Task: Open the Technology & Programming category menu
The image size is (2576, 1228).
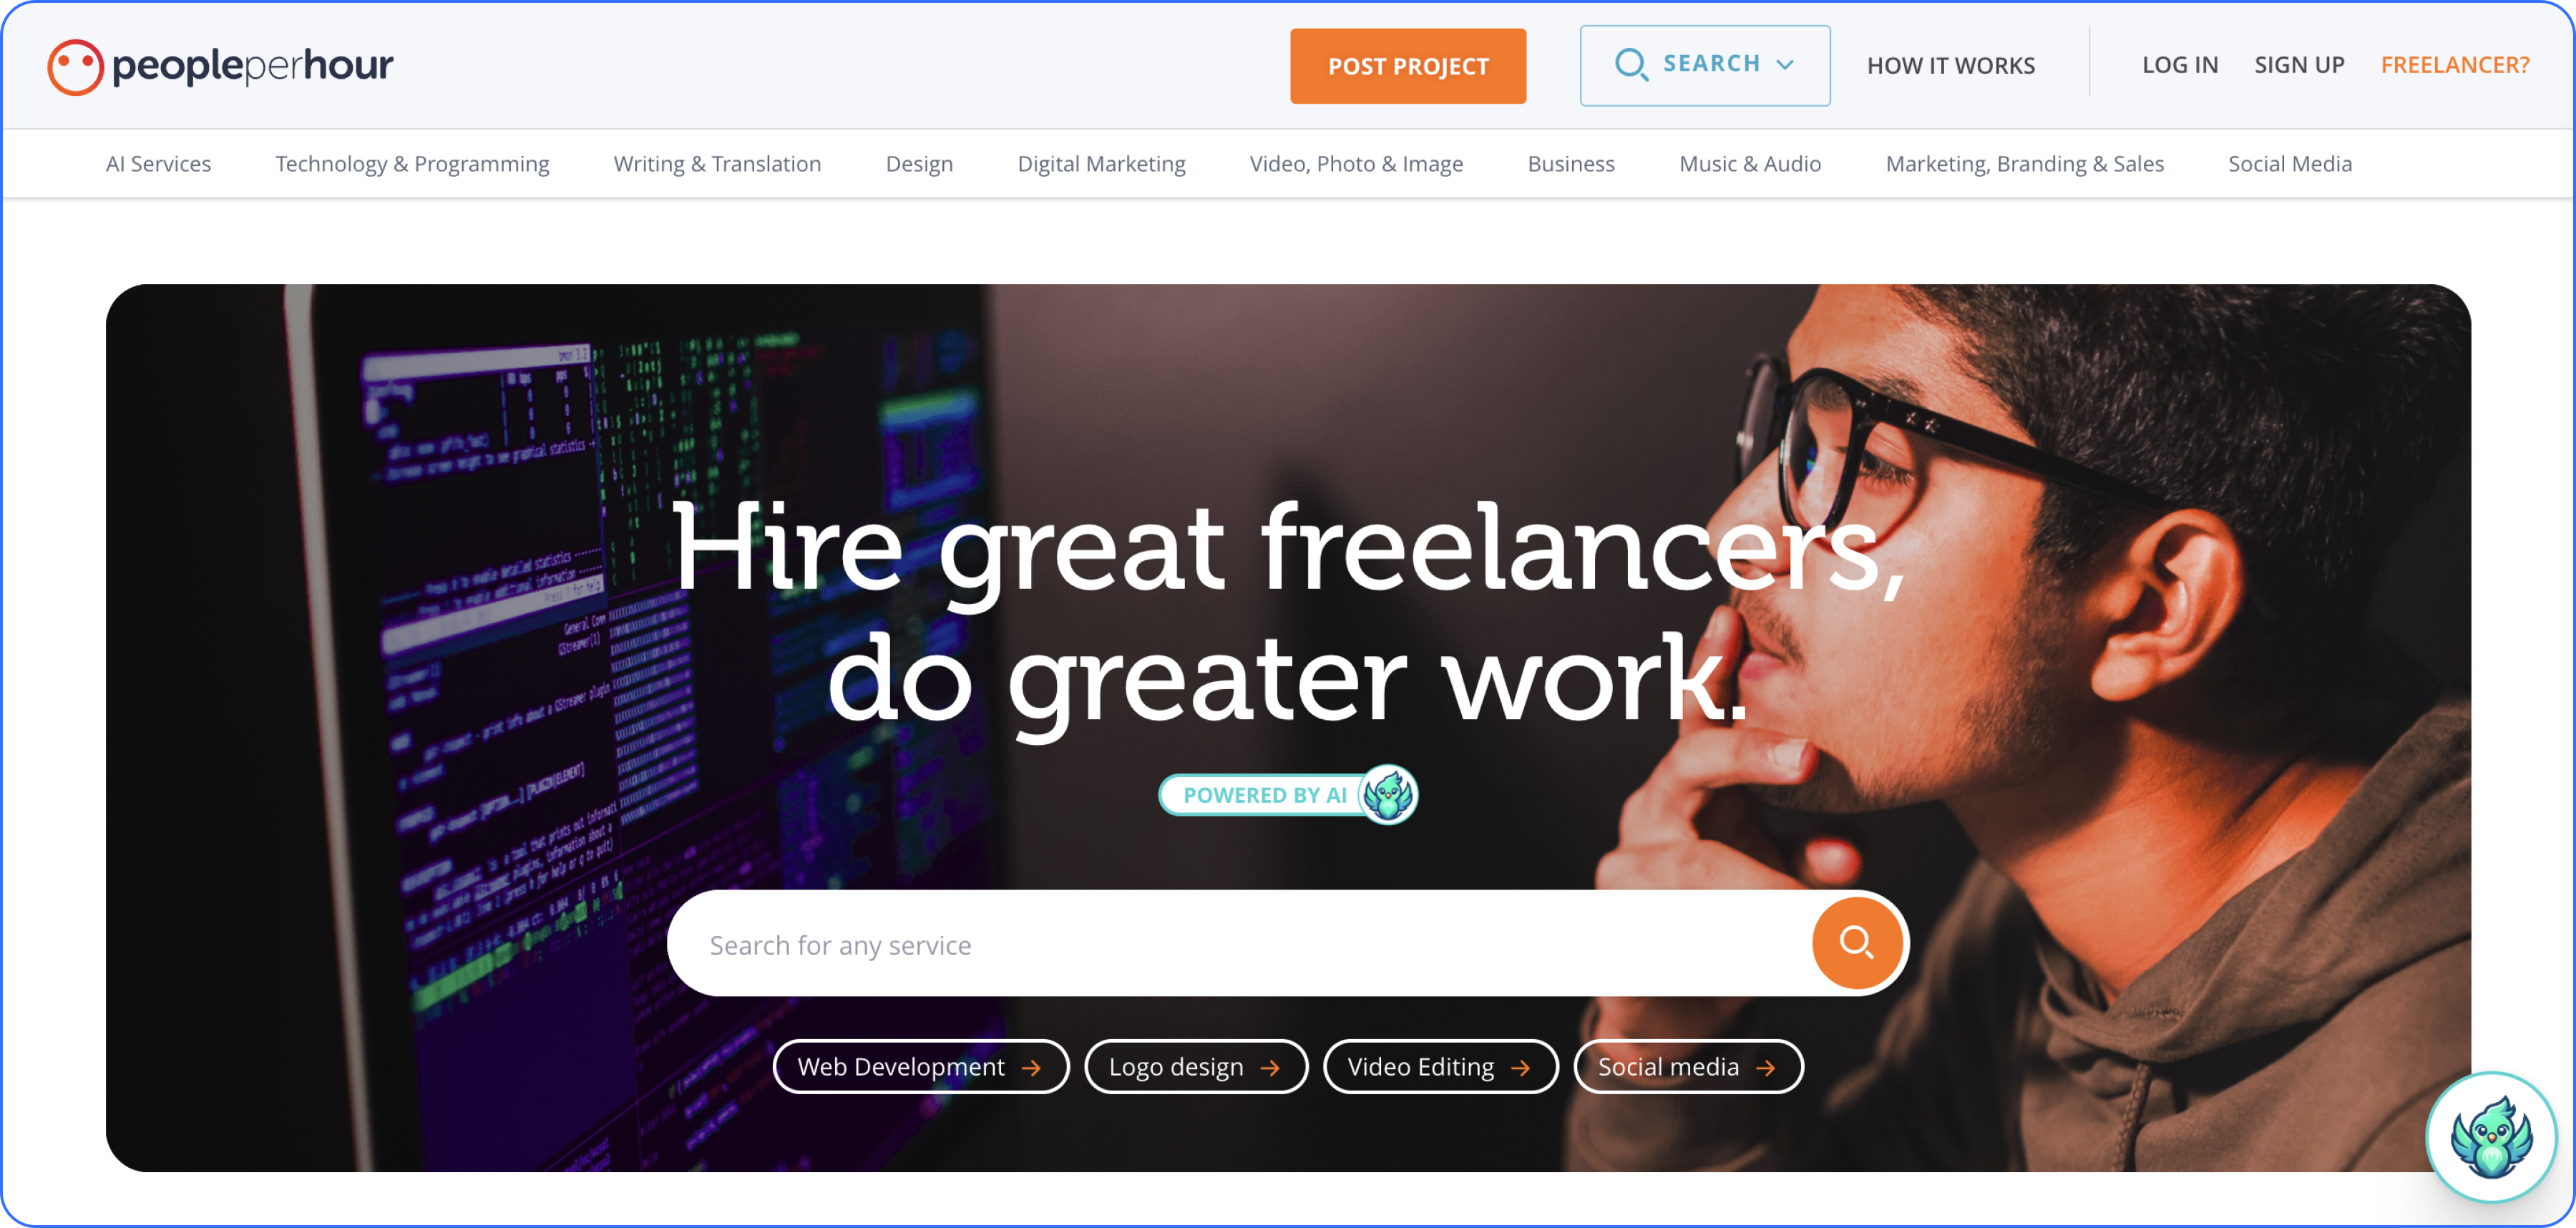Action: click(412, 164)
